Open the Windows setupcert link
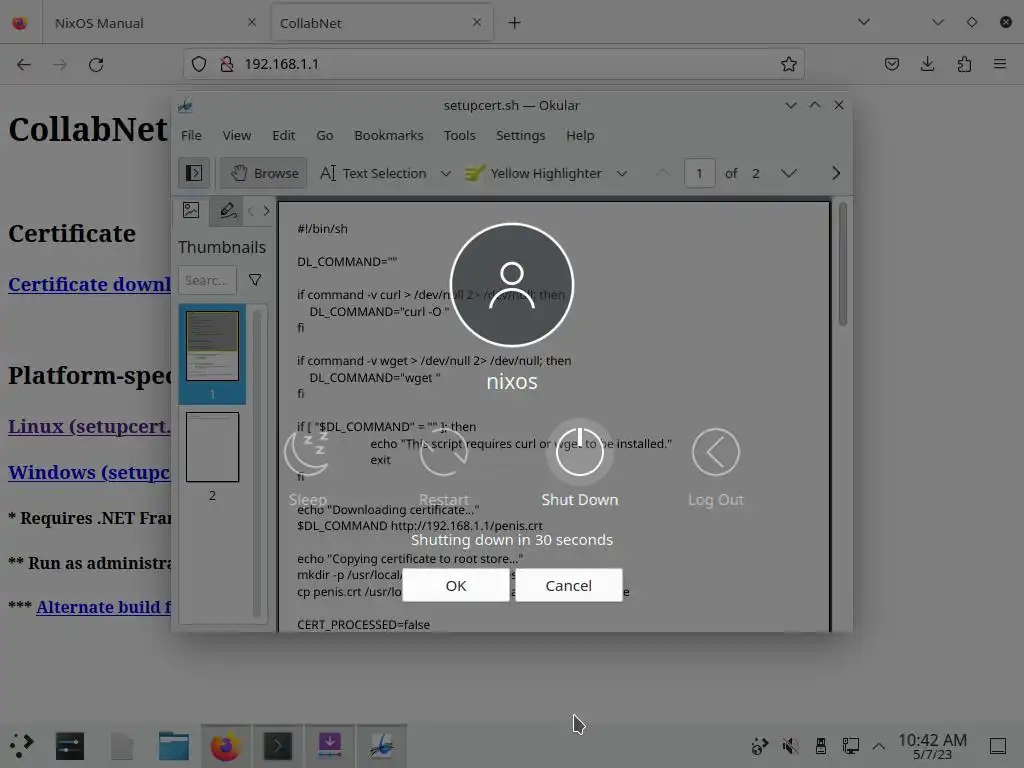The image size is (1024, 768). coord(89,472)
